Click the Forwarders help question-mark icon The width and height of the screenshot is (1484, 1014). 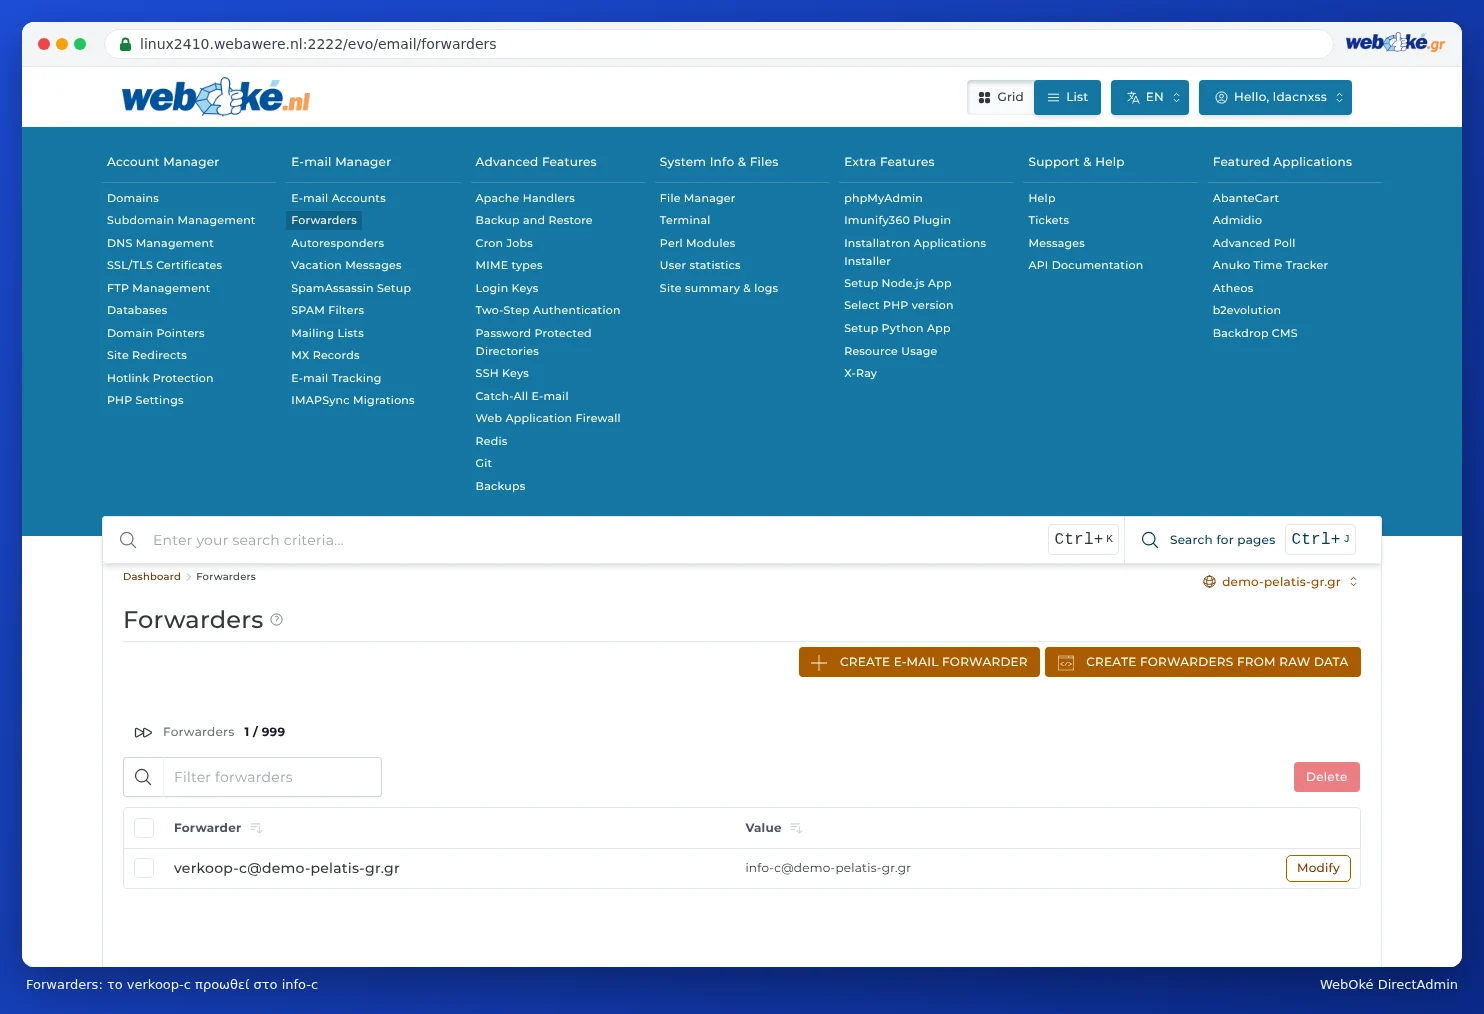click(x=277, y=620)
